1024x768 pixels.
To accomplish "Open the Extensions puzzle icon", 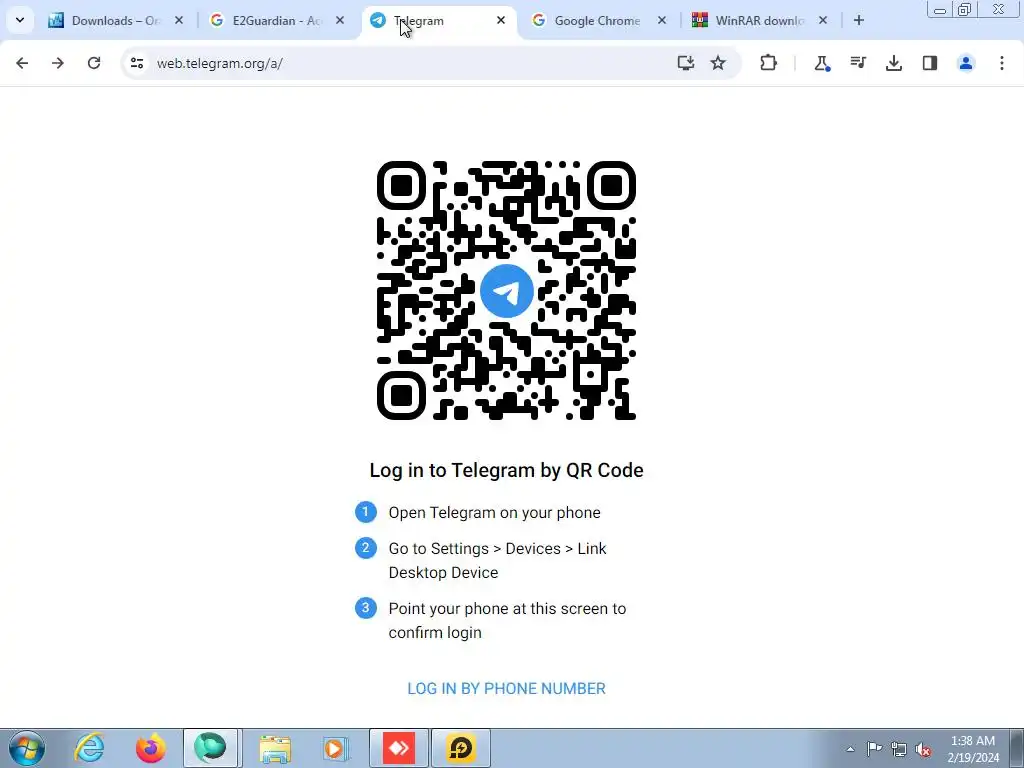I will pyautogui.click(x=769, y=63).
